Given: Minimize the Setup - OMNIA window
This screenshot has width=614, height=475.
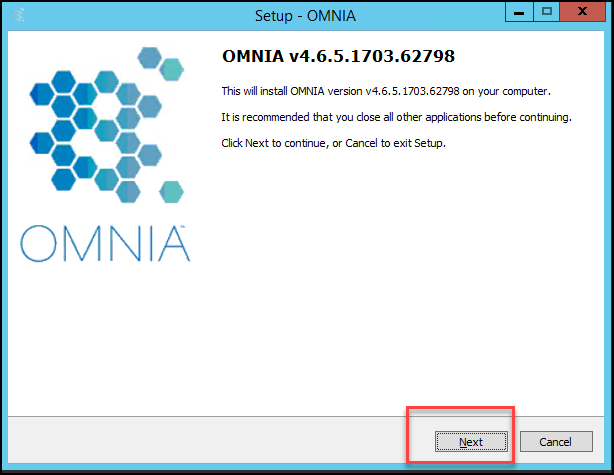Looking at the screenshot, I should (519, 12).
